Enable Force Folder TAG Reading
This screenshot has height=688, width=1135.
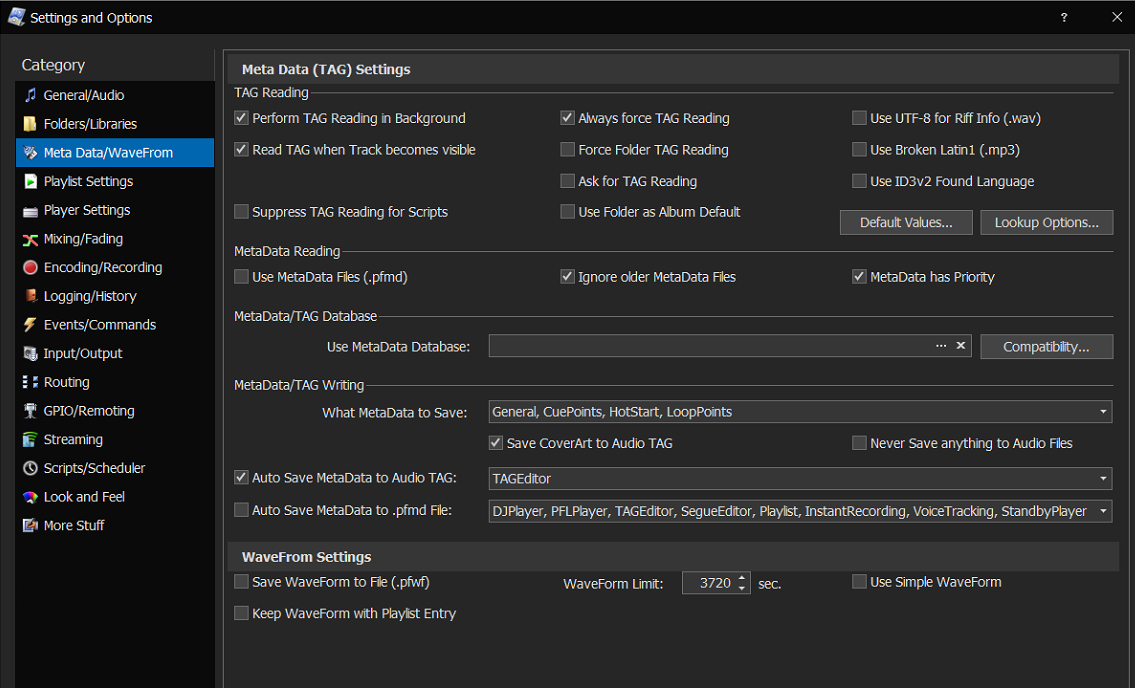(568, 150)
